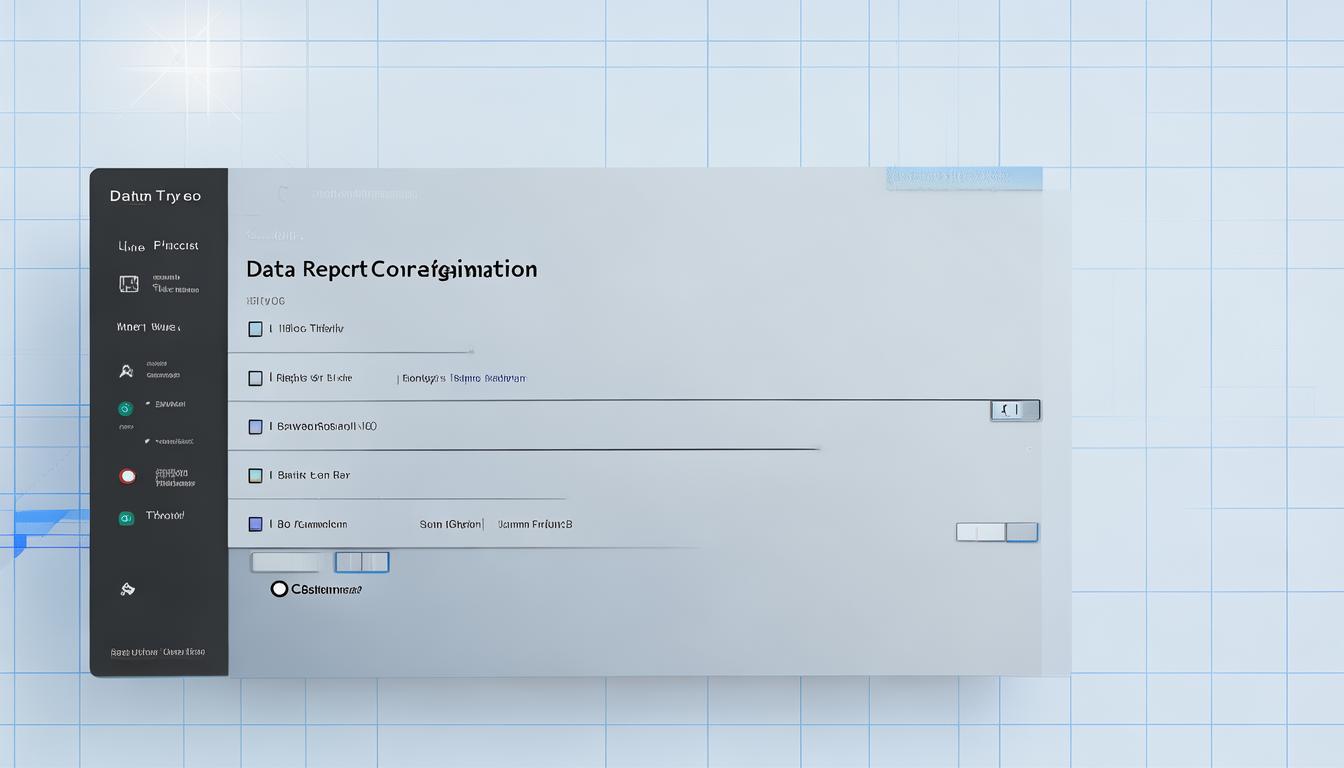Screen dimensions: 1344x768
Task: Click the blue highlighted button at top right
Action: (x=963, y=178)
